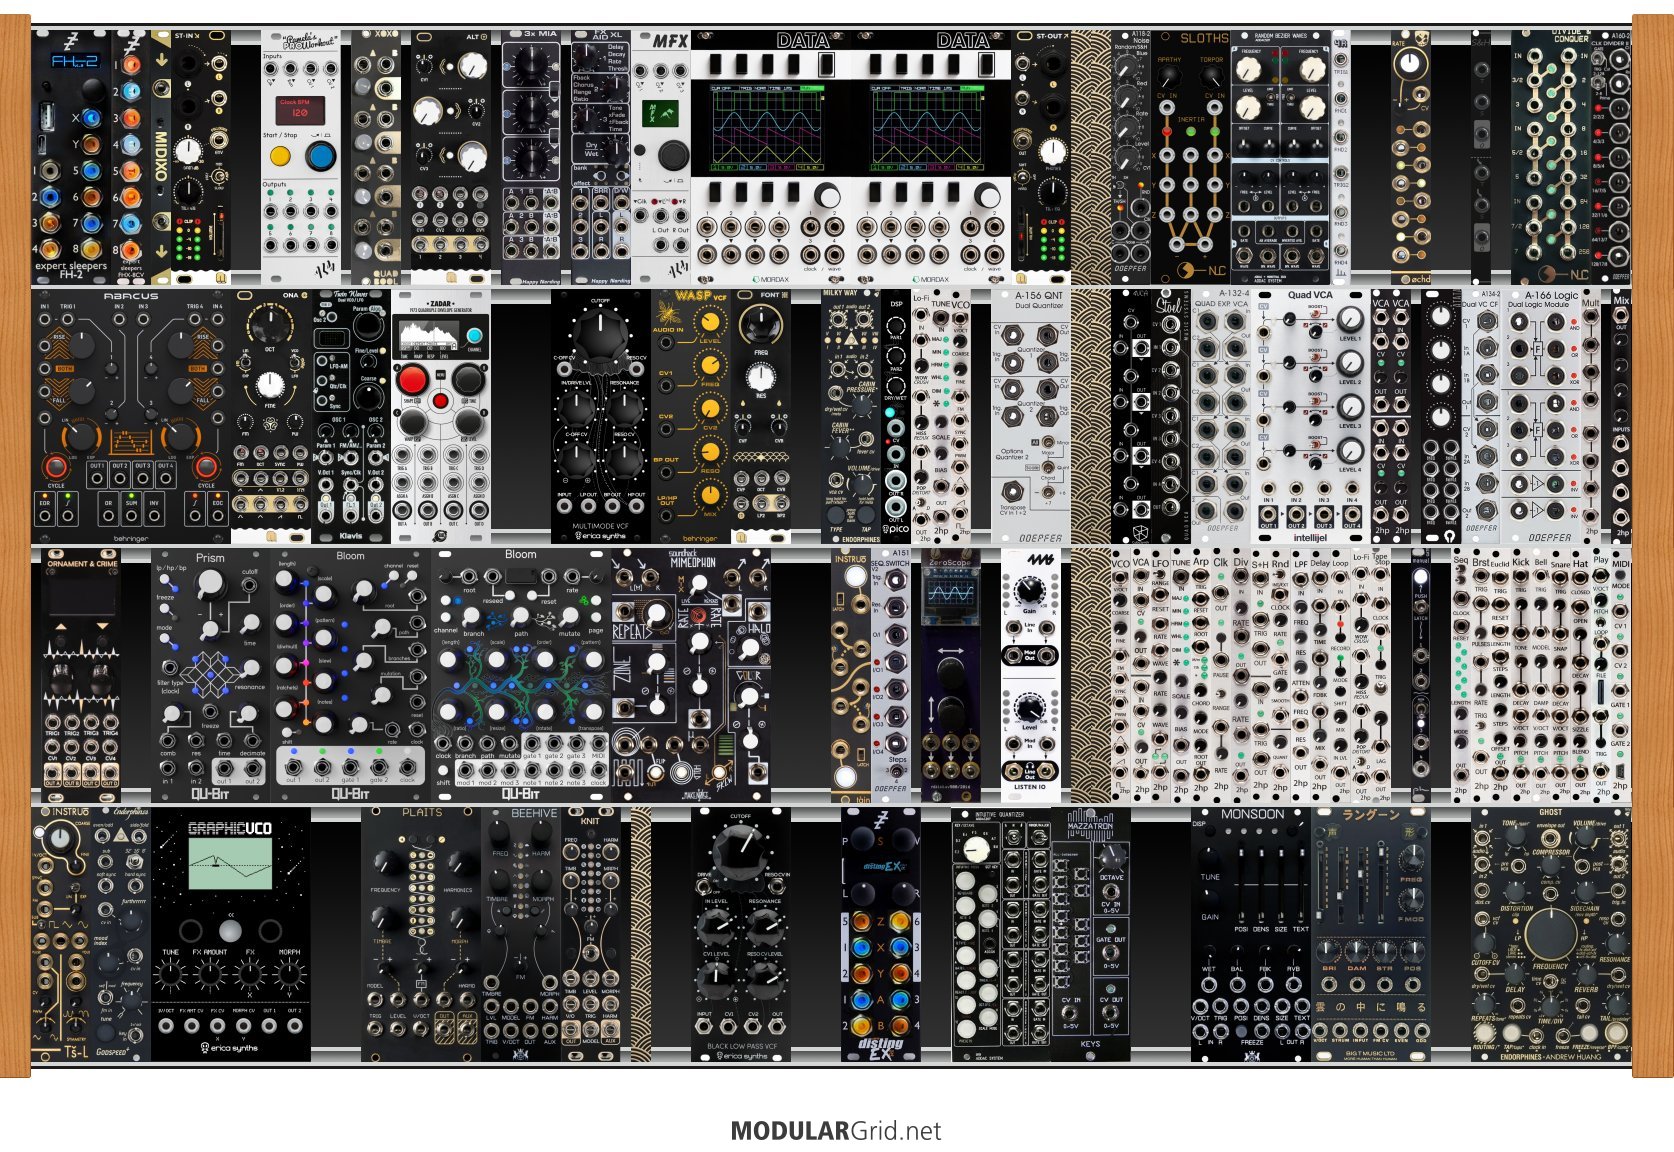Select the Endorphines MILKY WAY module
This screenshot has width=1674, height=1152.
[851, 416]
